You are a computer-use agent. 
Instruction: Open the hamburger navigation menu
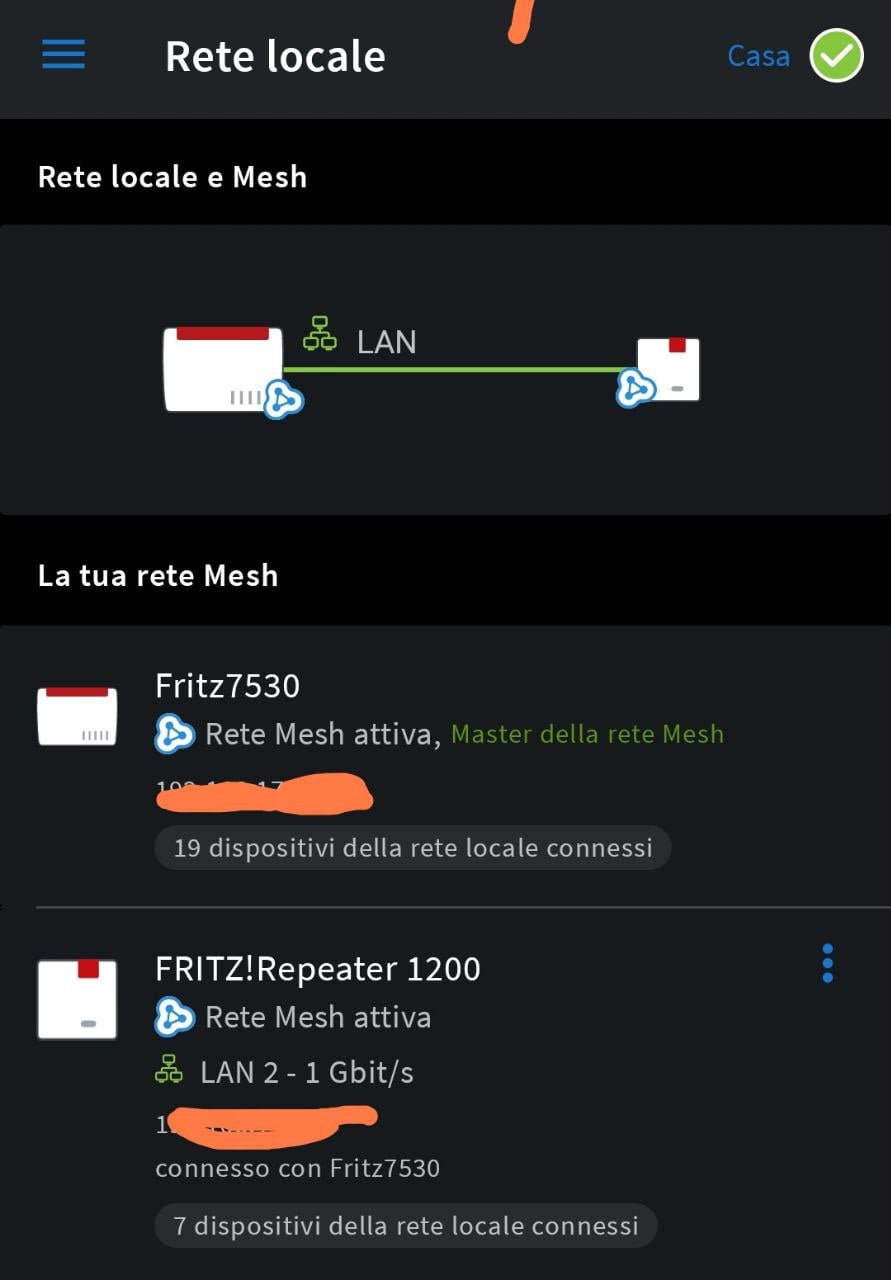pyautogui.click(x=63, y=54)
